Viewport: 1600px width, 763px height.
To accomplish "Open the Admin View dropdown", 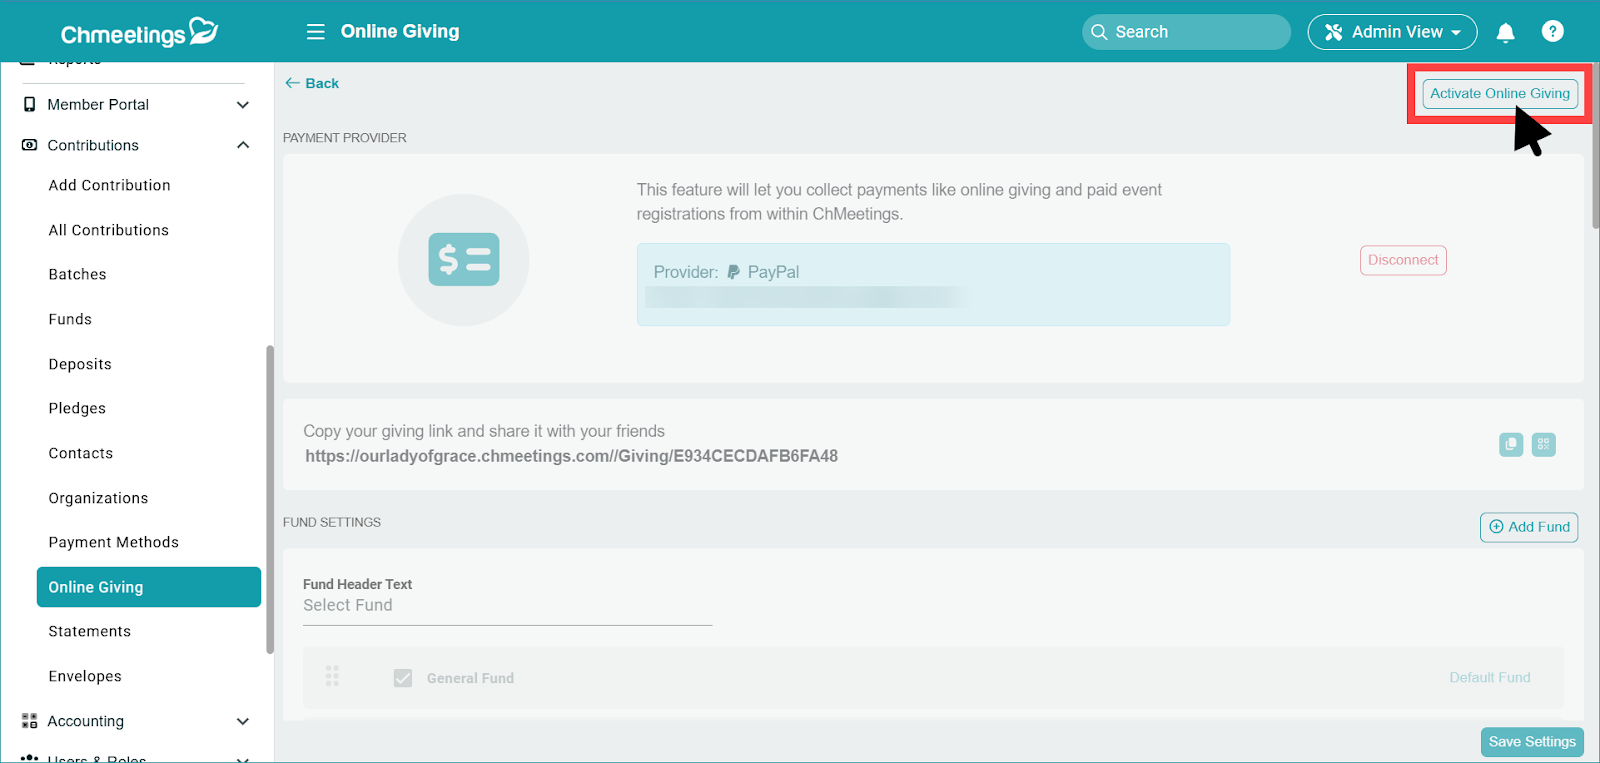I will (x=1392, y=32).
